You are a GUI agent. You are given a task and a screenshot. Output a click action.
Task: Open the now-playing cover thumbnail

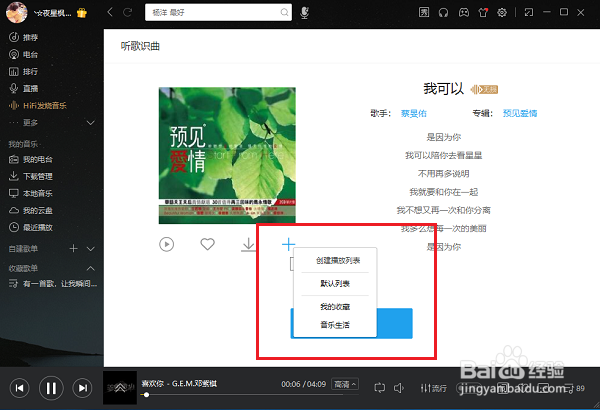point(120,388)
